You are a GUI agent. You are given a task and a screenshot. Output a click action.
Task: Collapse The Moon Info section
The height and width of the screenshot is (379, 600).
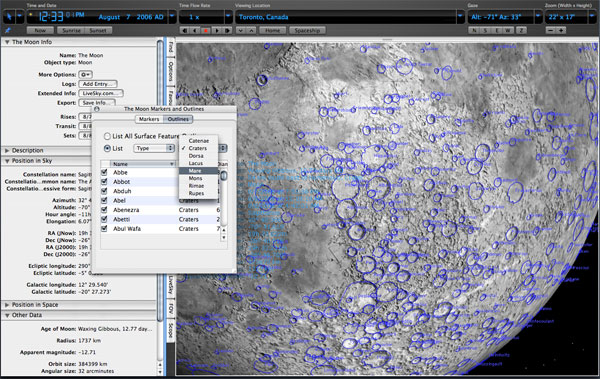[7, 42]
